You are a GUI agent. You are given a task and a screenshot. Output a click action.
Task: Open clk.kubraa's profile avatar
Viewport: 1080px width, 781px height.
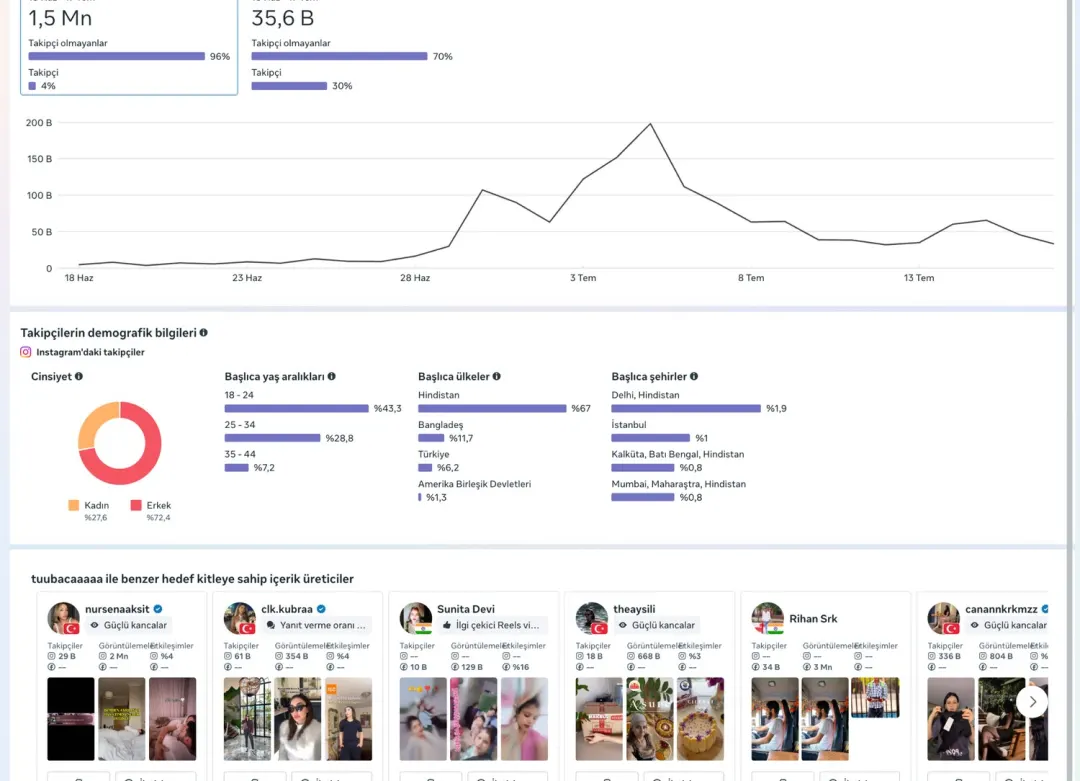point(240,618)
